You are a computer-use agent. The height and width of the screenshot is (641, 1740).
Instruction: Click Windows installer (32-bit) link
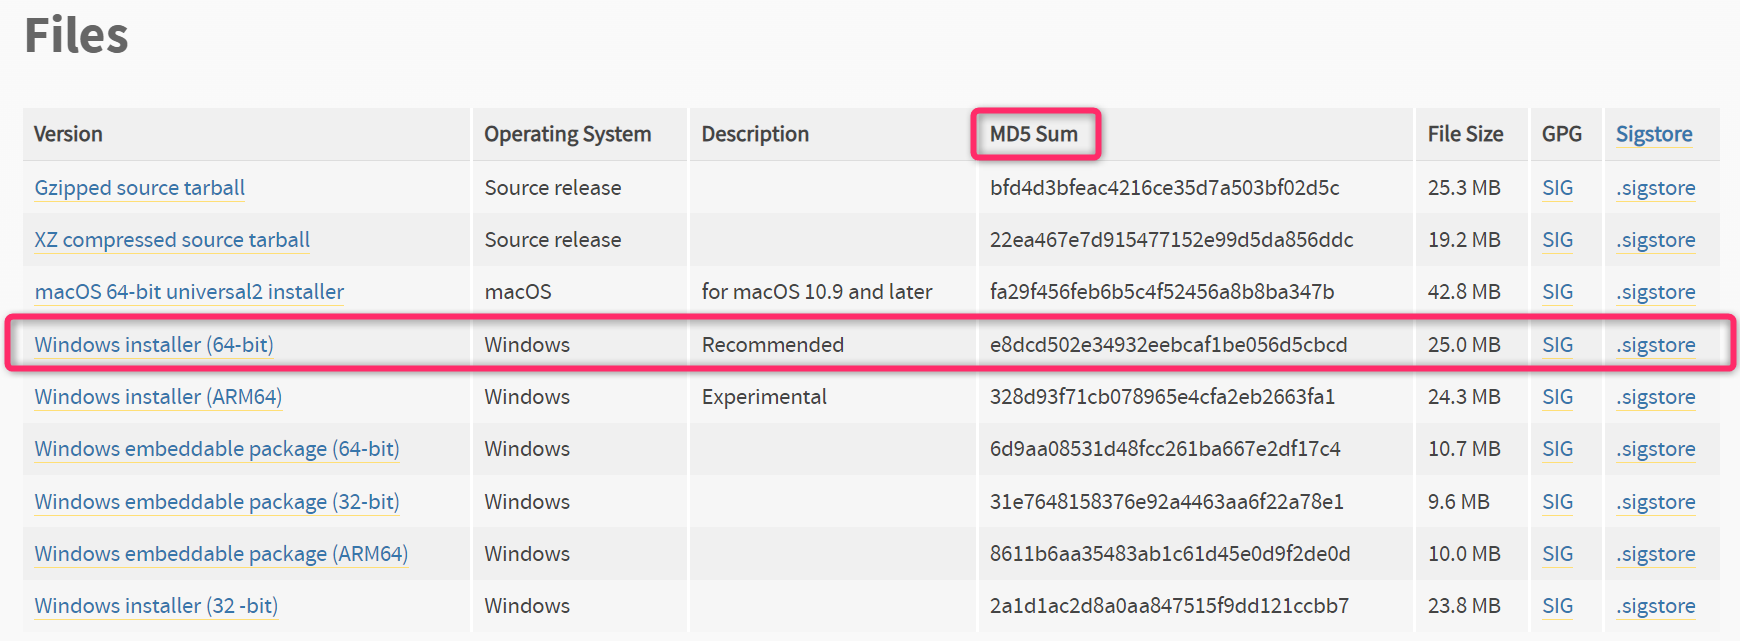(x=156, y=606)
